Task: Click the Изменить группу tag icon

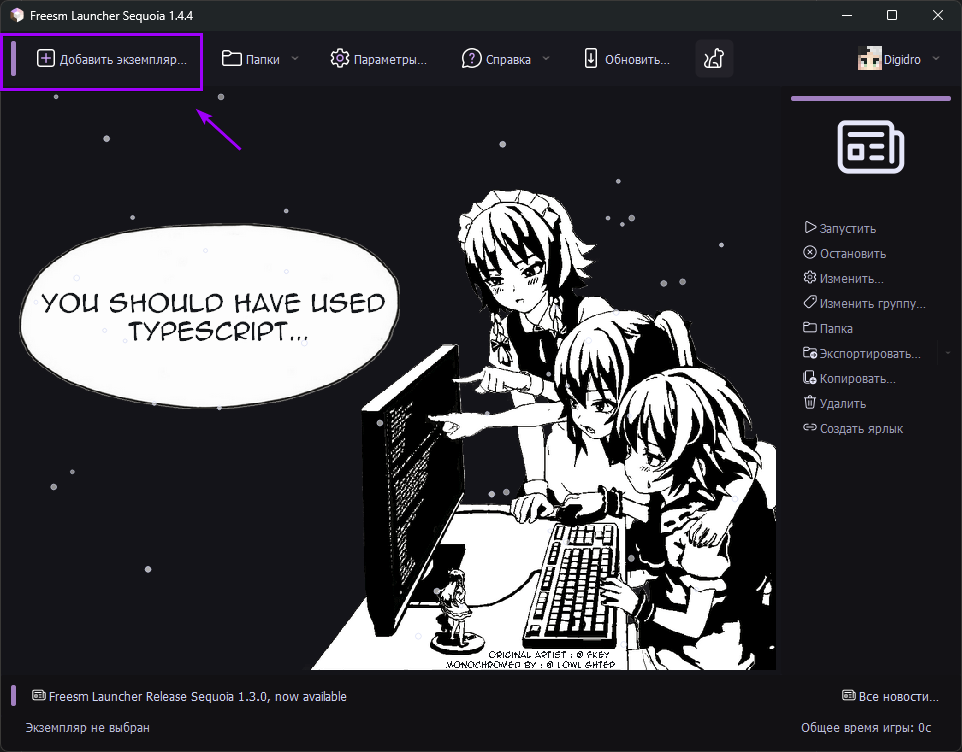Action: pyautogui.click(x=810, y=303)
